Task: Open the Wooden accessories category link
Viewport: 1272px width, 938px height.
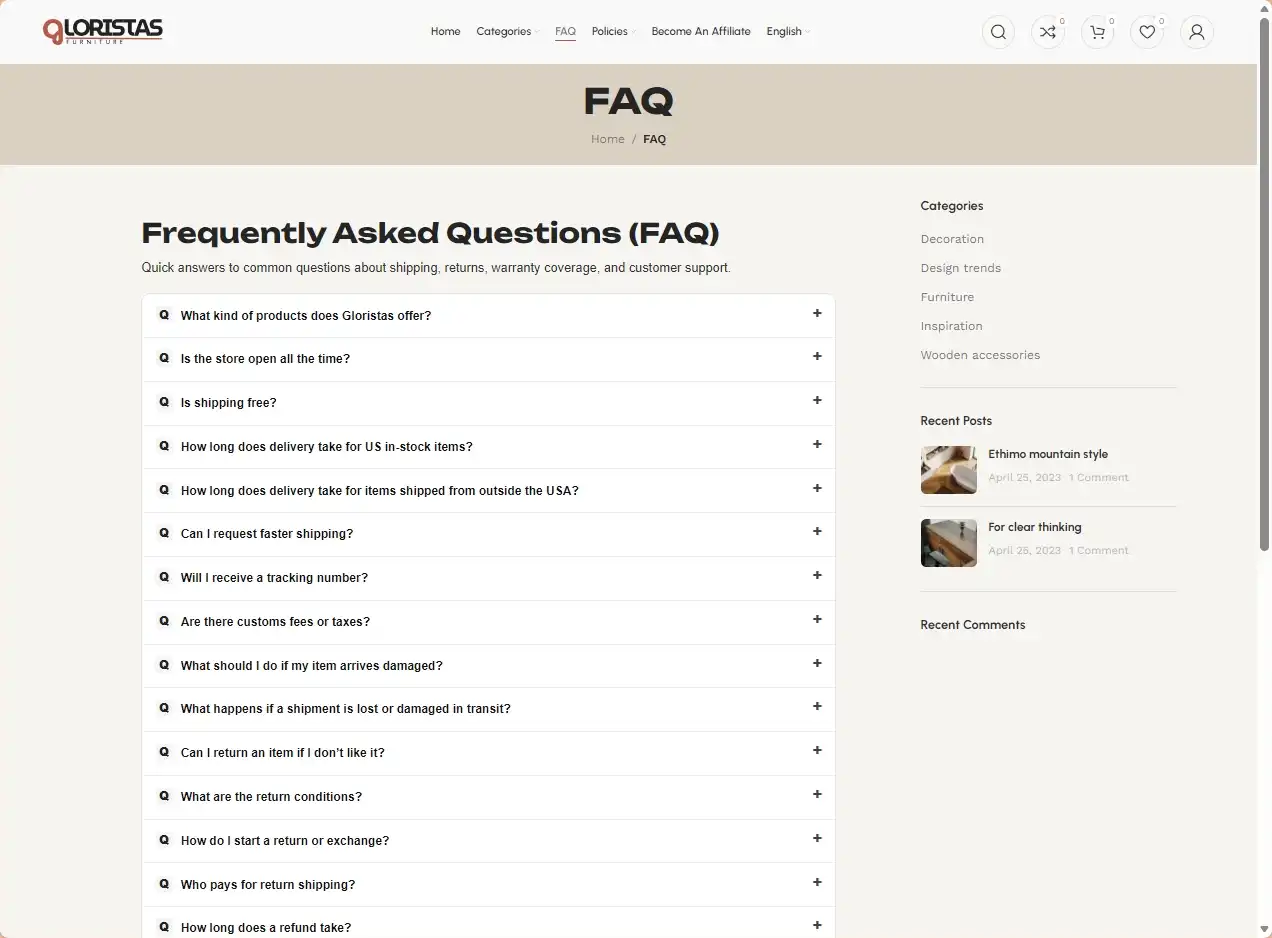Action: click(x=980, y=355)
